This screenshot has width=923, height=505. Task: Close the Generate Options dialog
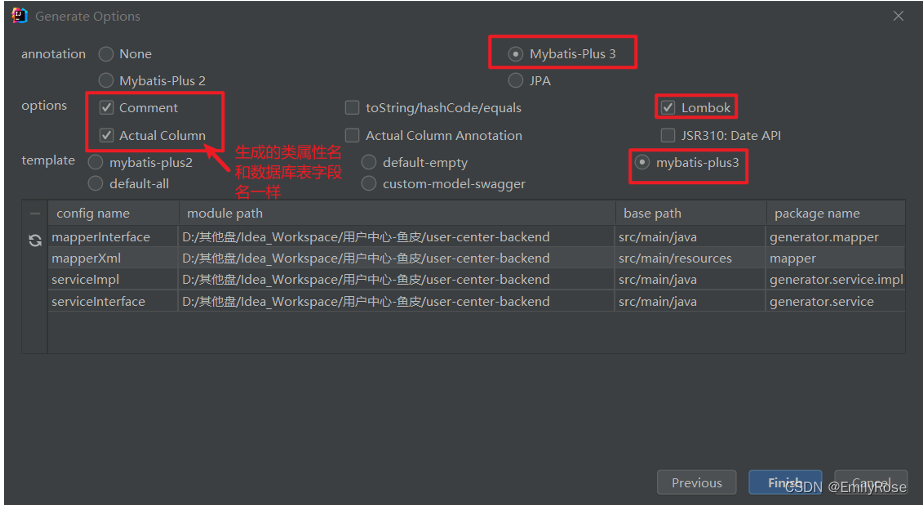click(898, 16)
